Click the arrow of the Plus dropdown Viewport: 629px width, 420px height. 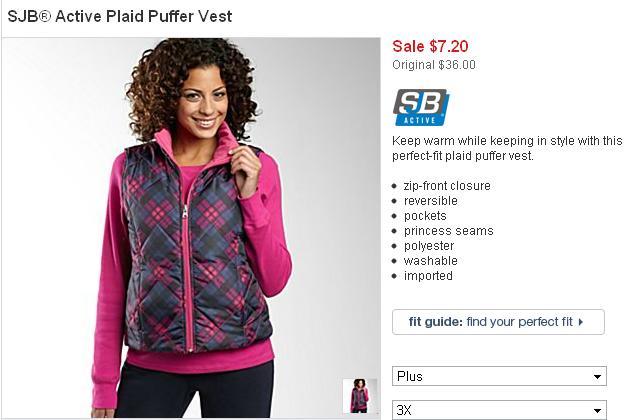point(597,377)
